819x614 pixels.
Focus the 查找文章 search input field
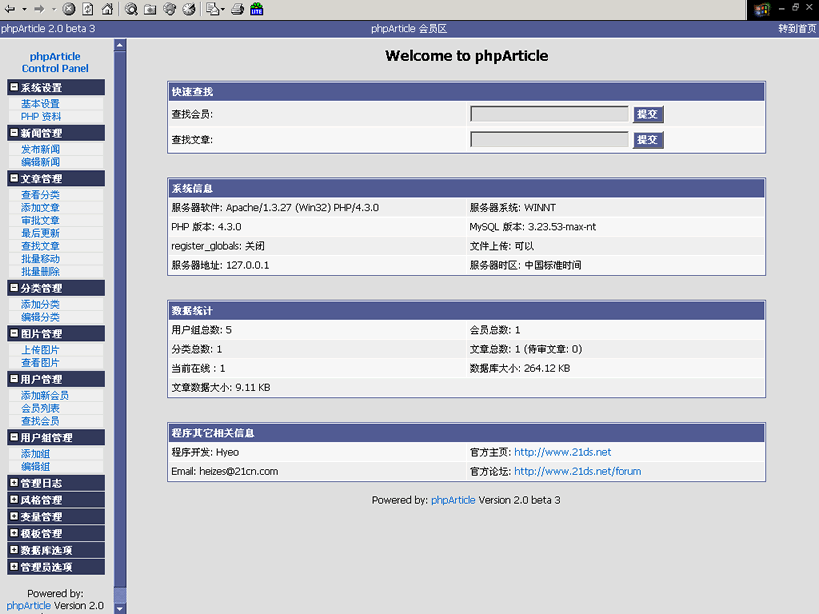[549, 139]
